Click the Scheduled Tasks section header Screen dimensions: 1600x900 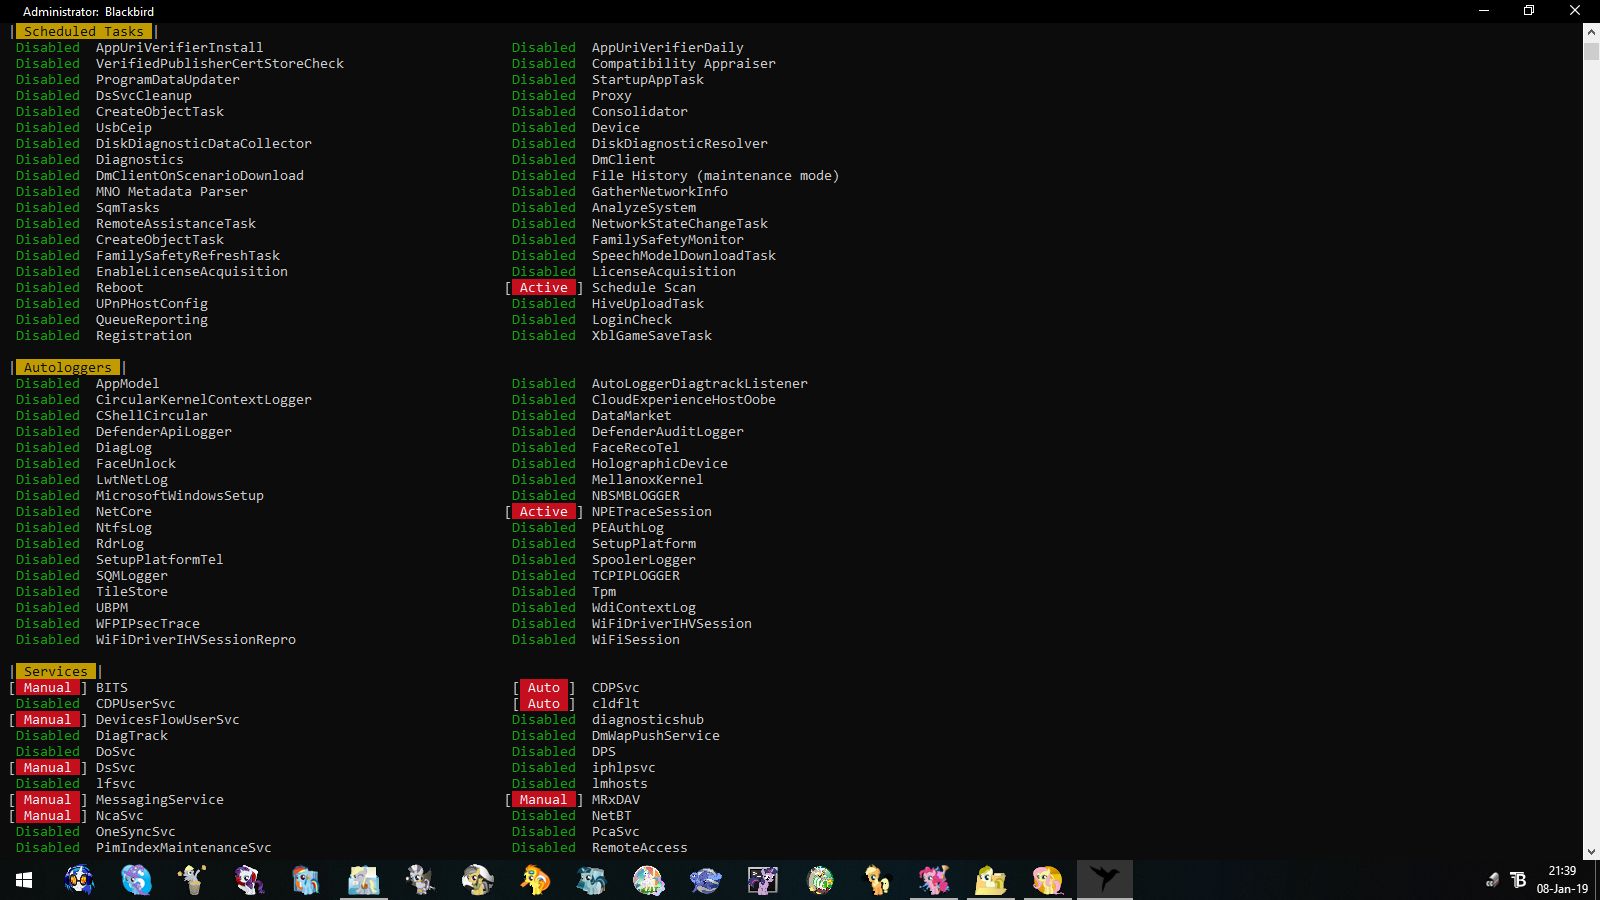84,31
